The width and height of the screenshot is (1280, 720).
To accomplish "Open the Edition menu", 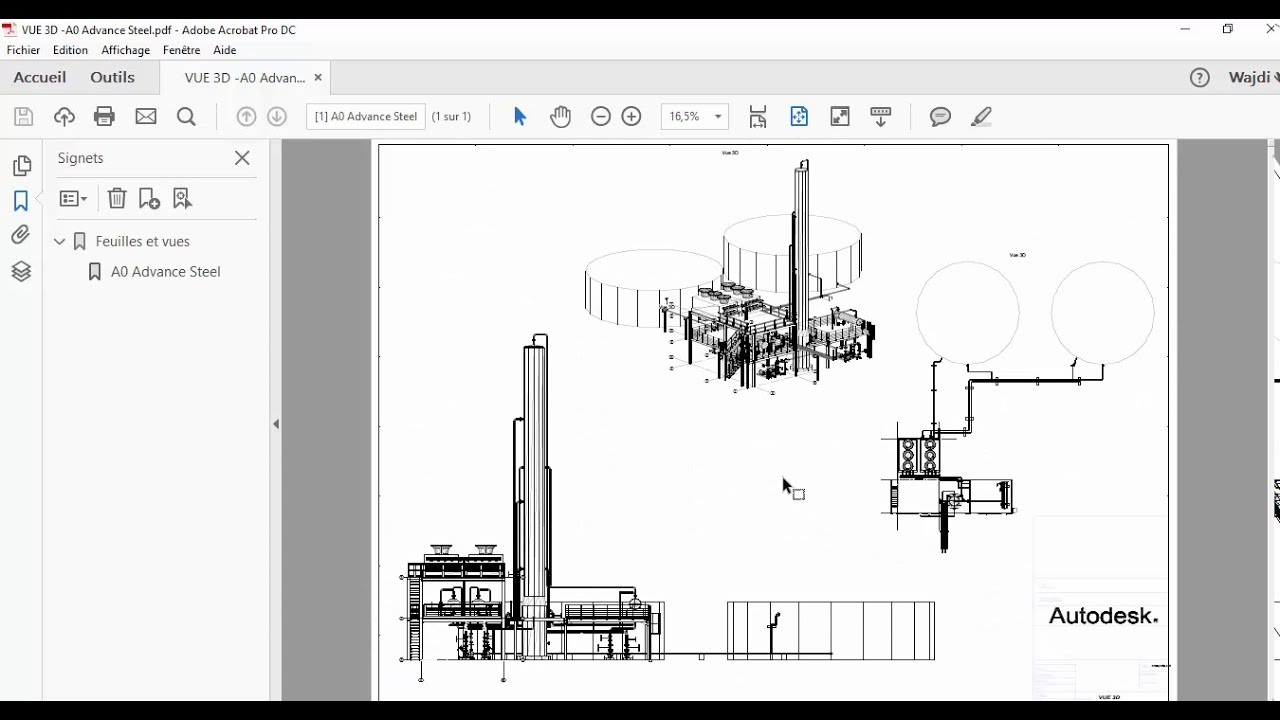I will [x=70, y=50].
